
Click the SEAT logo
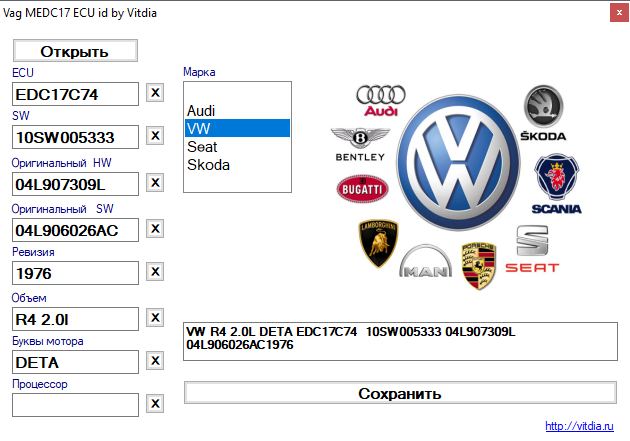(x=532, y=249)
